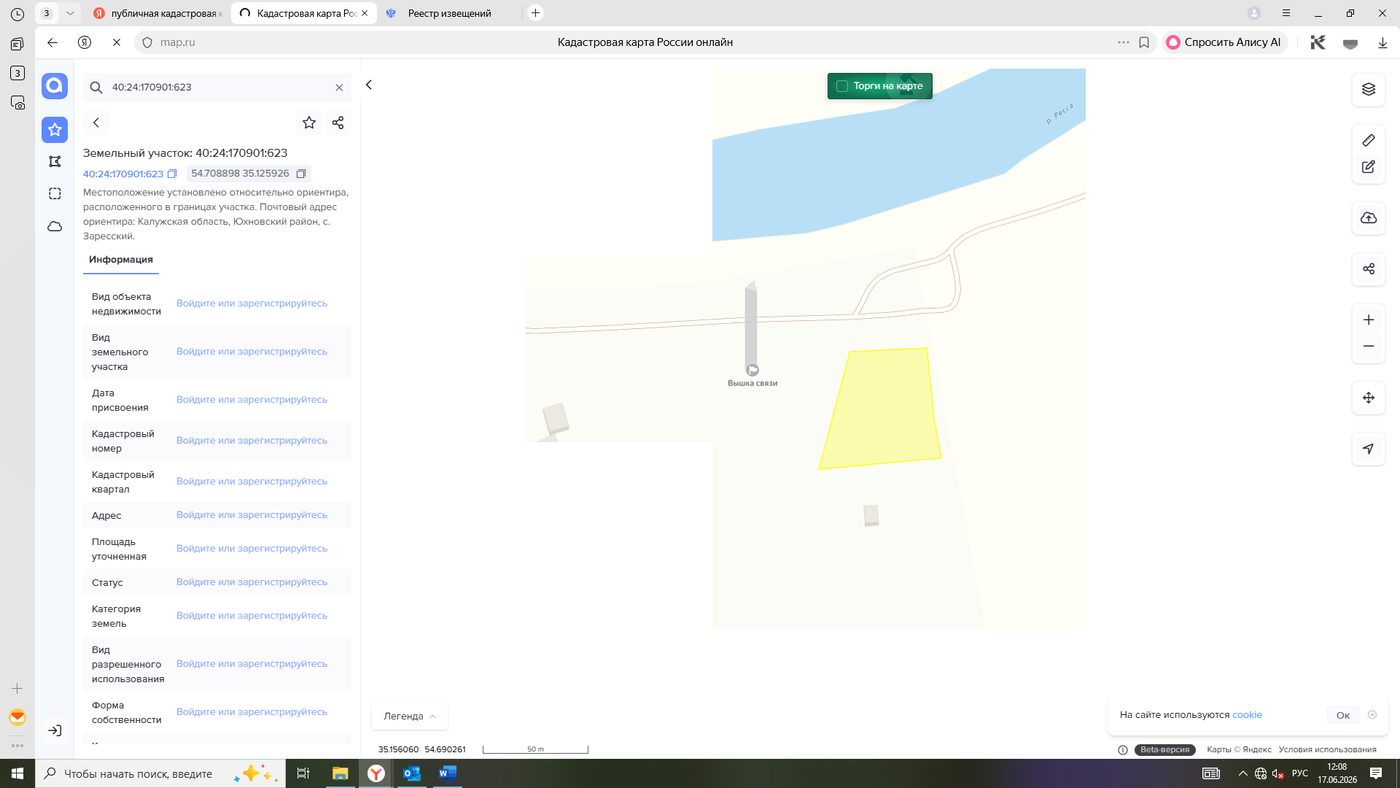Open browser downloads

tap(1383, 43)
